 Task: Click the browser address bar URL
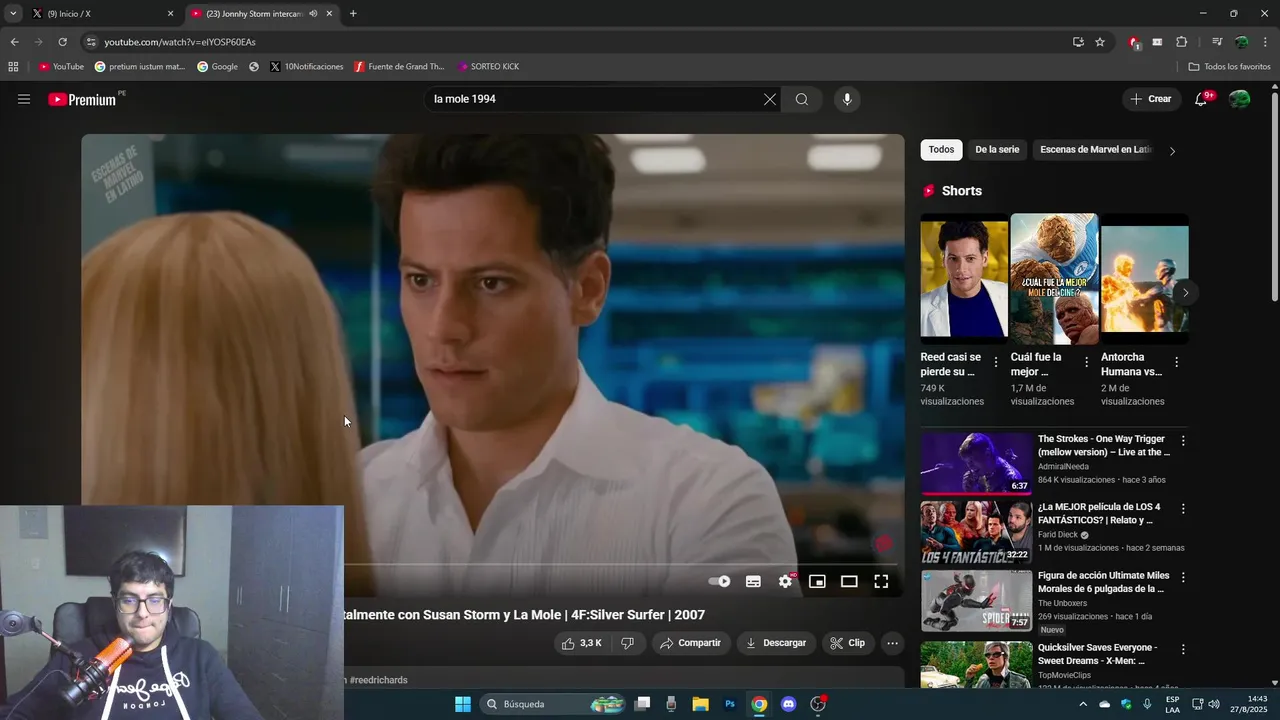[x=180, y=42]
